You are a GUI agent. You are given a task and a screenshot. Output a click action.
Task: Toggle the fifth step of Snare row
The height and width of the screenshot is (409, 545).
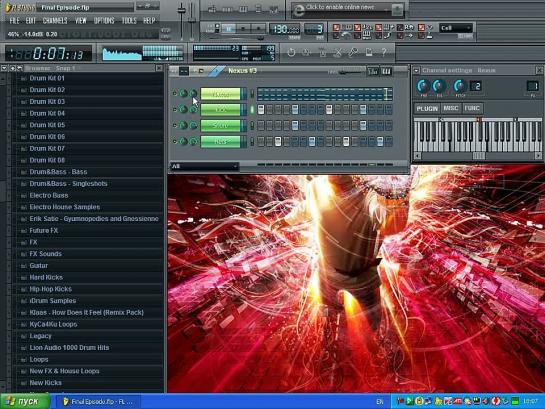[x=295, y=126]
